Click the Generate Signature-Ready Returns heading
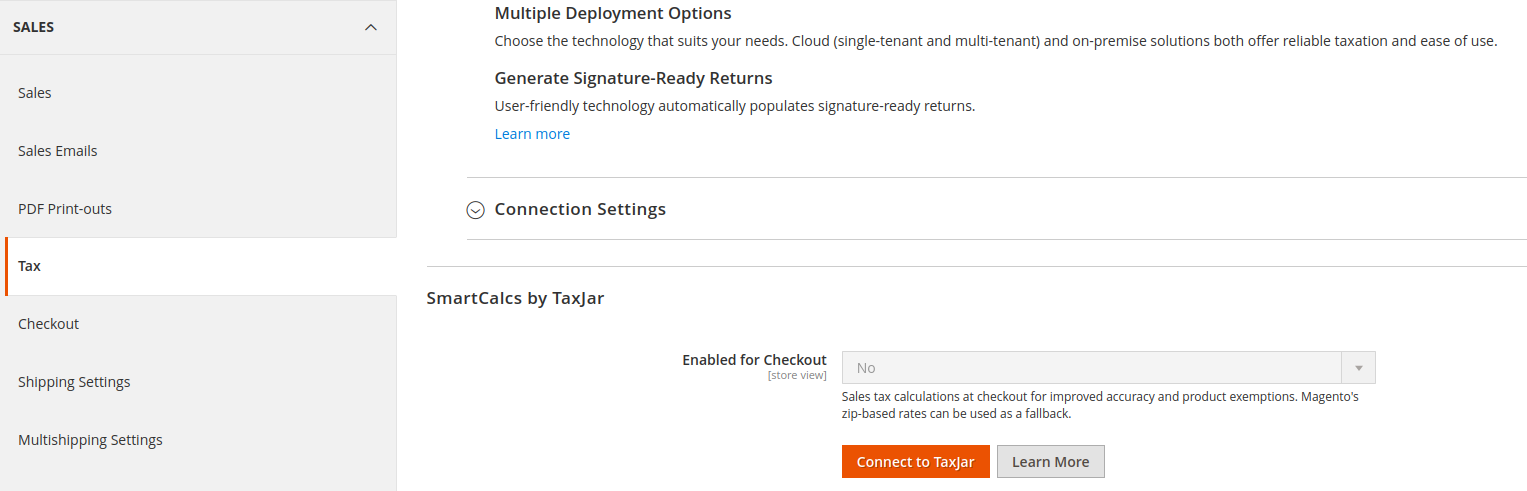Image resolution: width=1527 pixels, height=491 pixels. point(633,78)
